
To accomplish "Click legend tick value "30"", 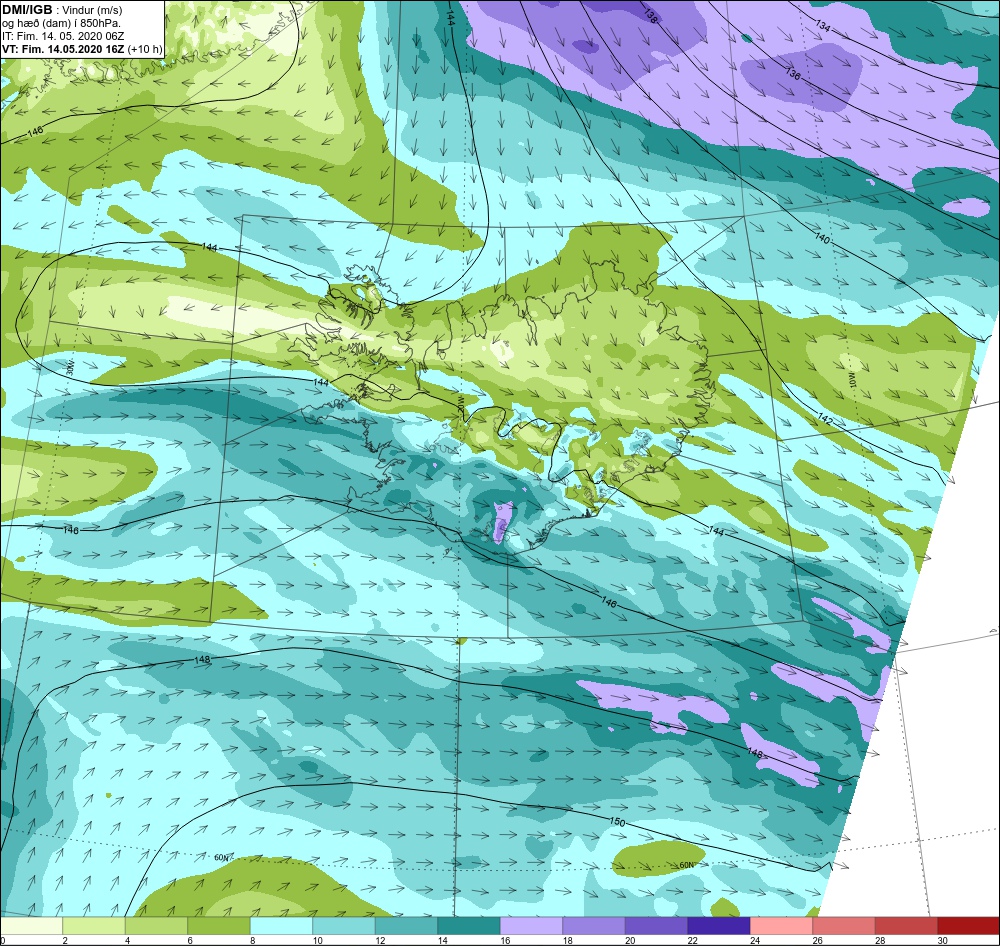I will [x=943, y=940].
